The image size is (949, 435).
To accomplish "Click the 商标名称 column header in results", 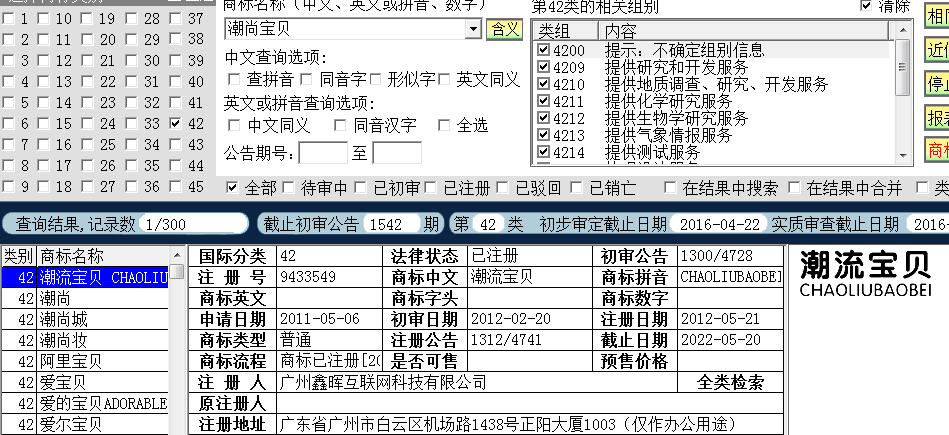I will click(x=103, y=256).
